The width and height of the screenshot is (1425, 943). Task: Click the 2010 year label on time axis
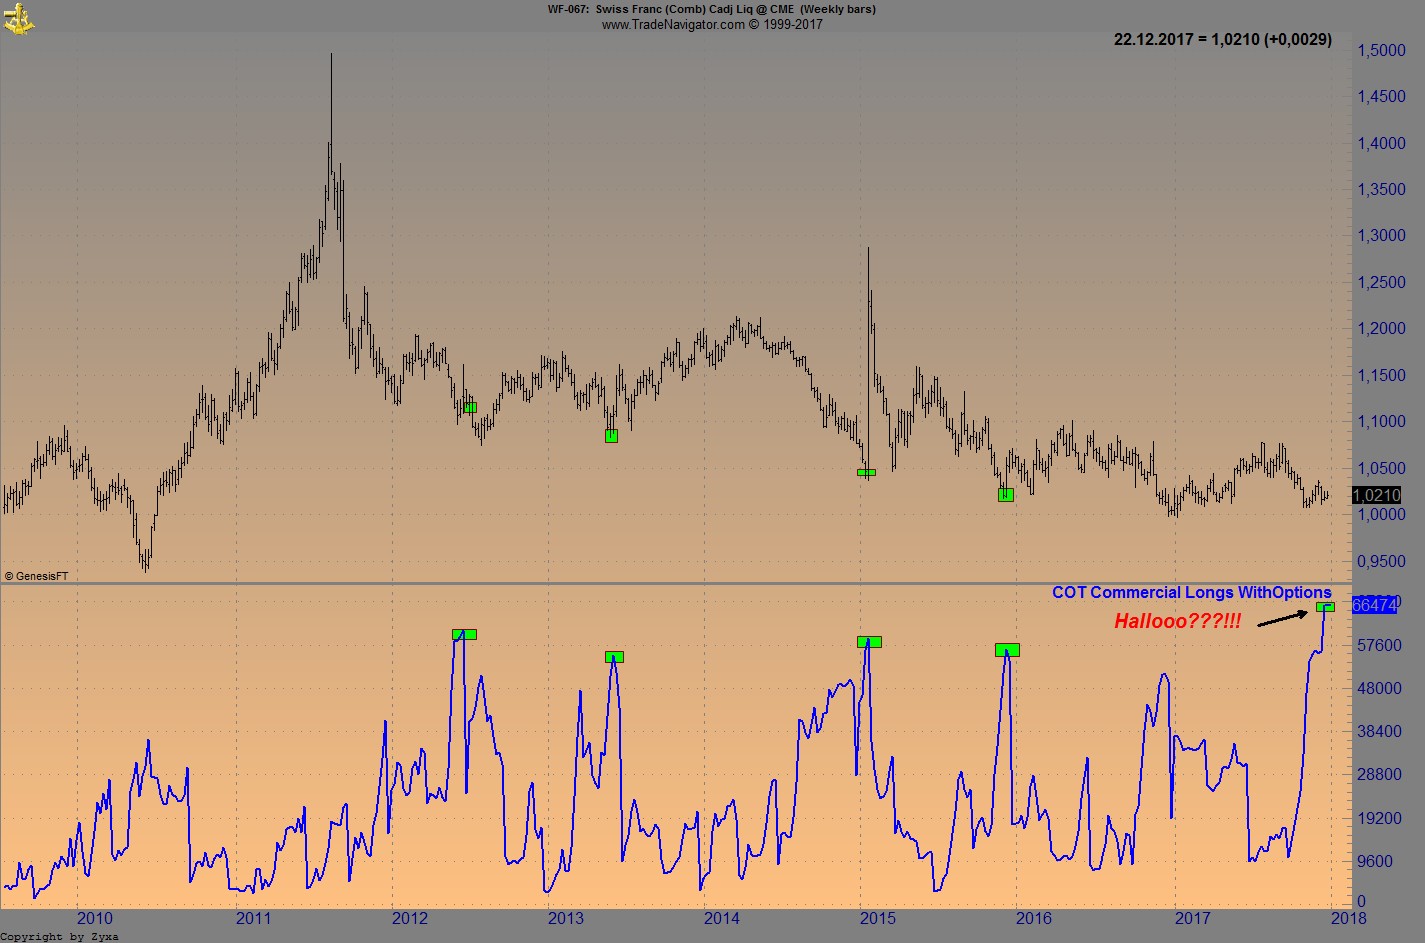click(x=94, y=918)
